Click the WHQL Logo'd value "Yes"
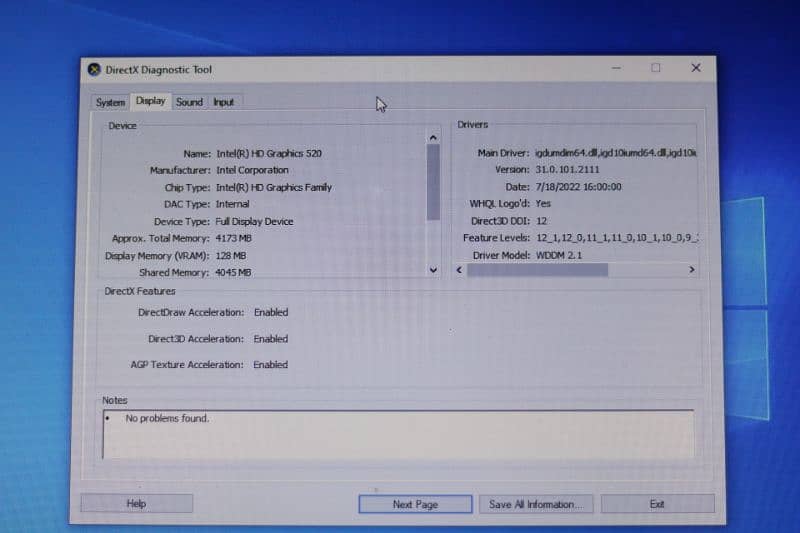The width and height of the screenshot is (800, 533). tap(543, 204)
